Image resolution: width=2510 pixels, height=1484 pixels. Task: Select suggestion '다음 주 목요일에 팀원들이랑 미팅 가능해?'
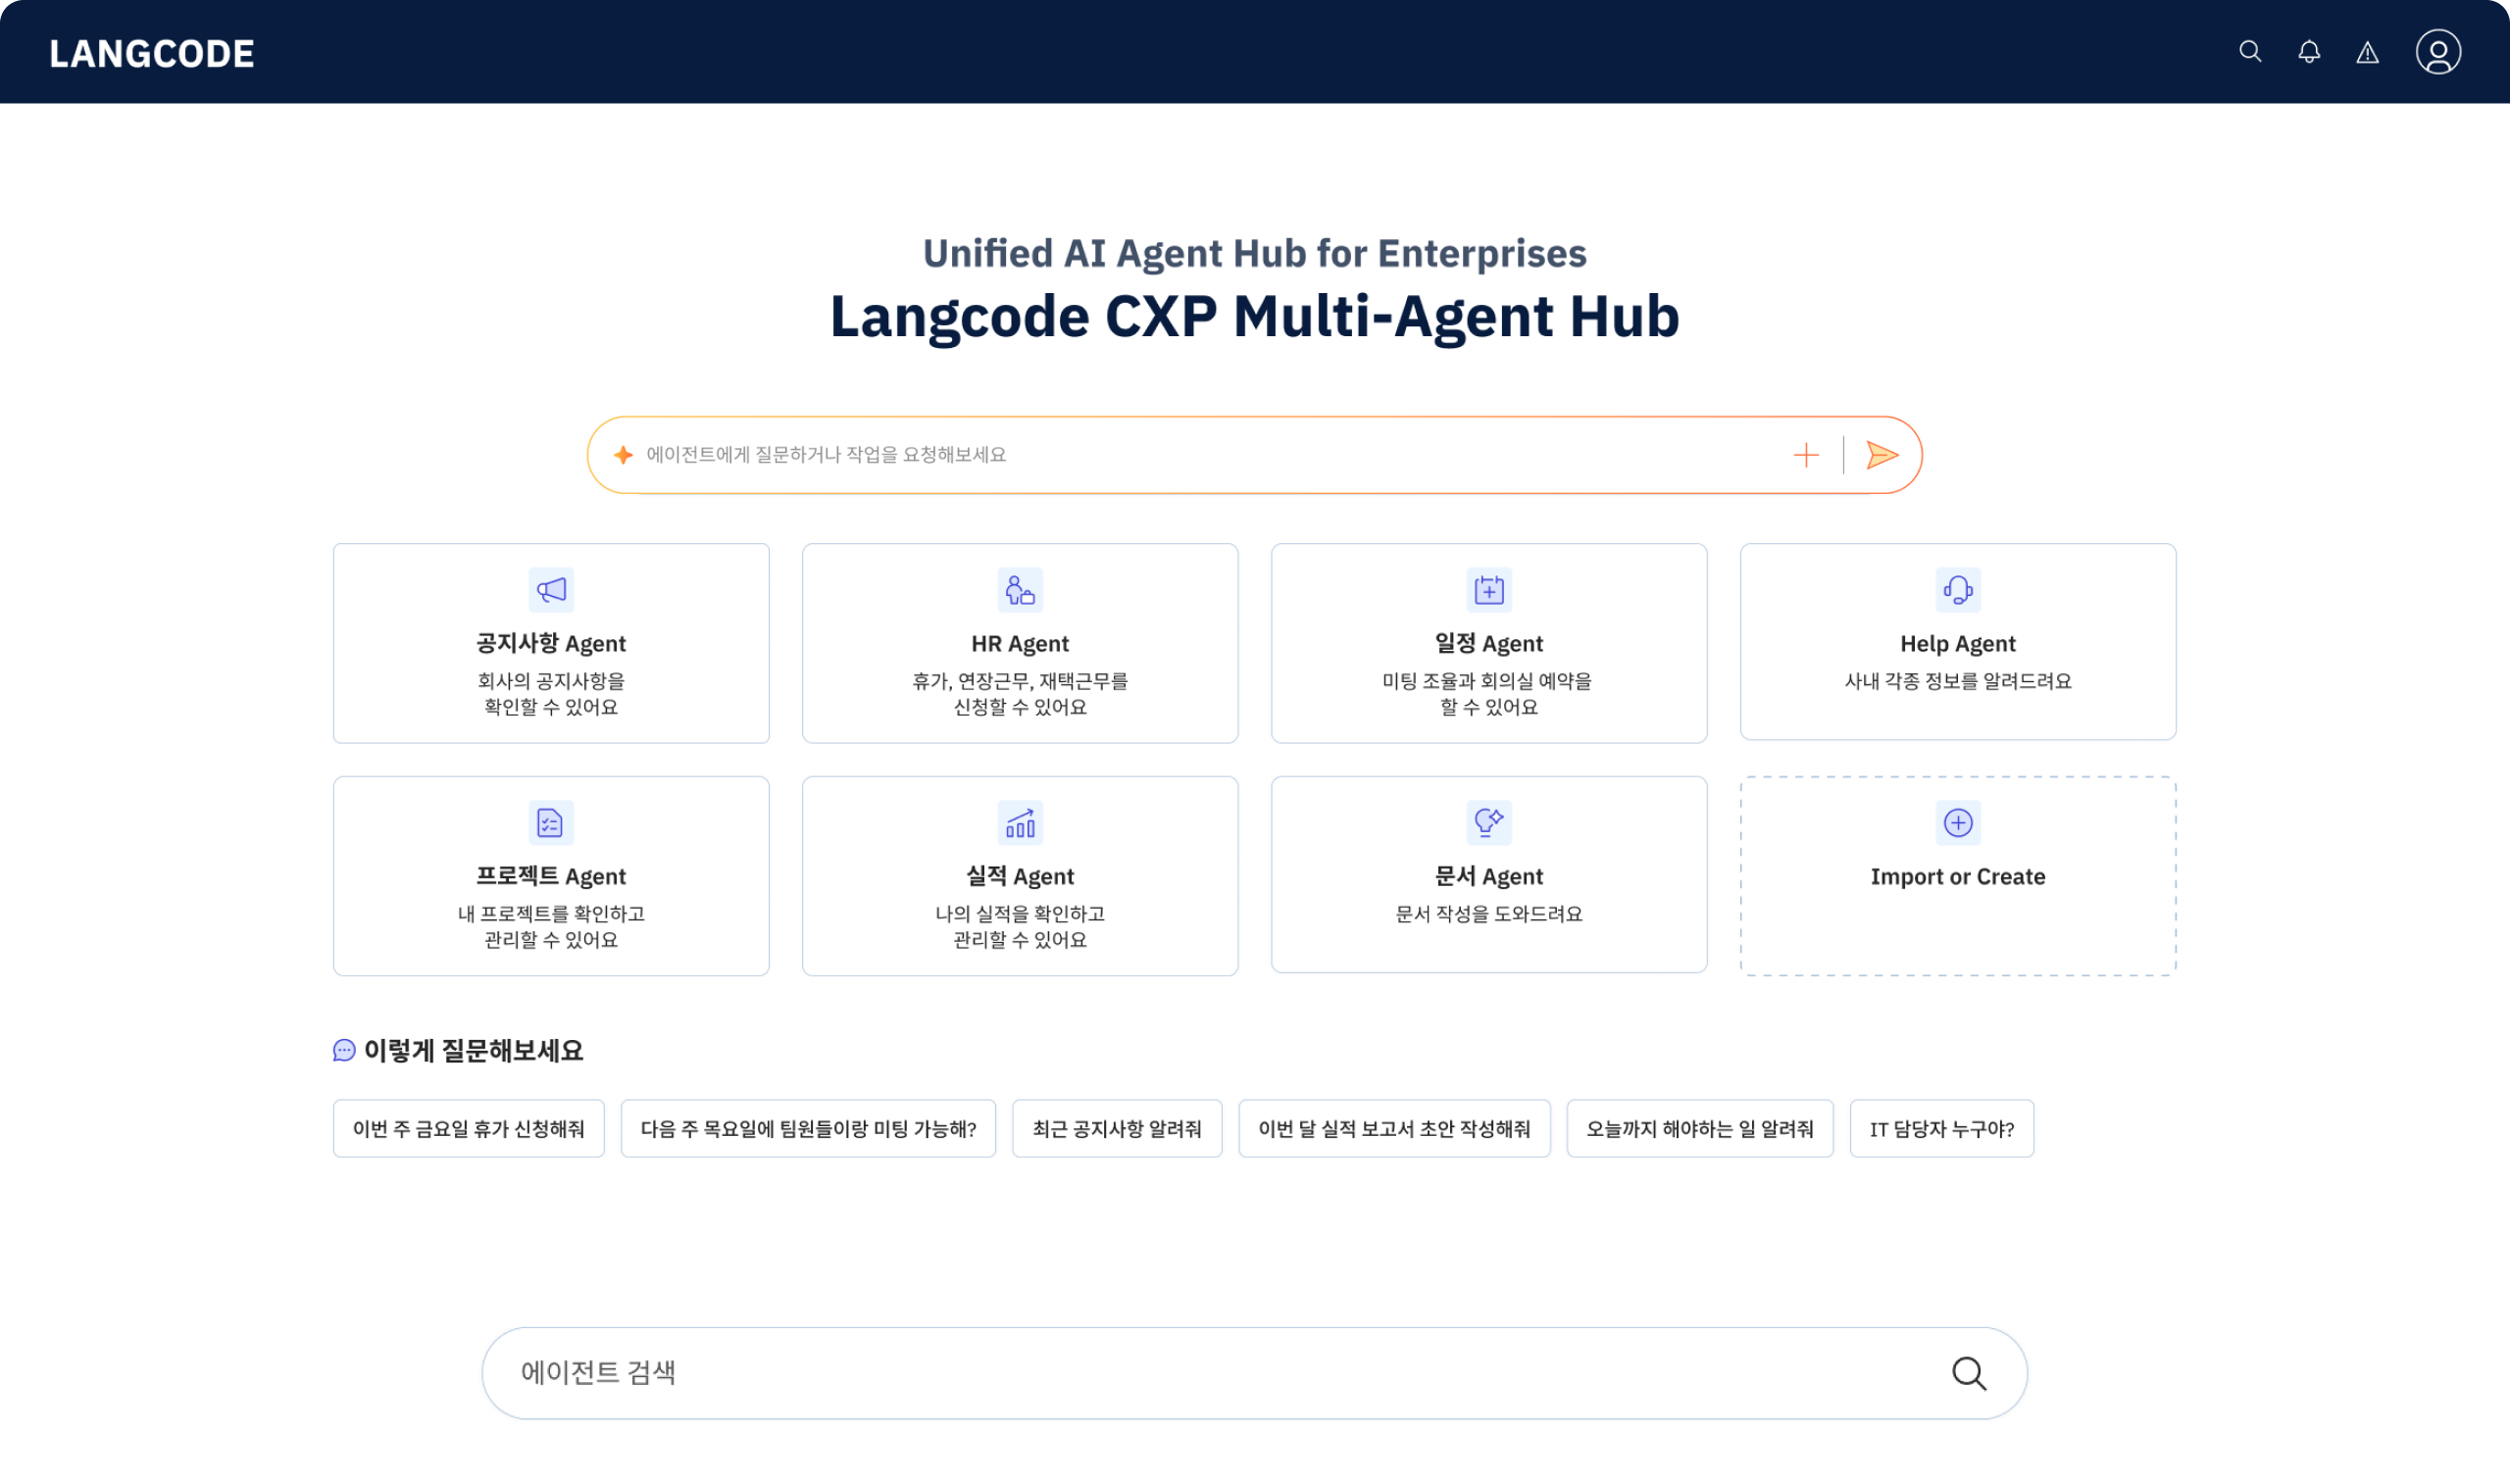click(x=808, y=1129)
